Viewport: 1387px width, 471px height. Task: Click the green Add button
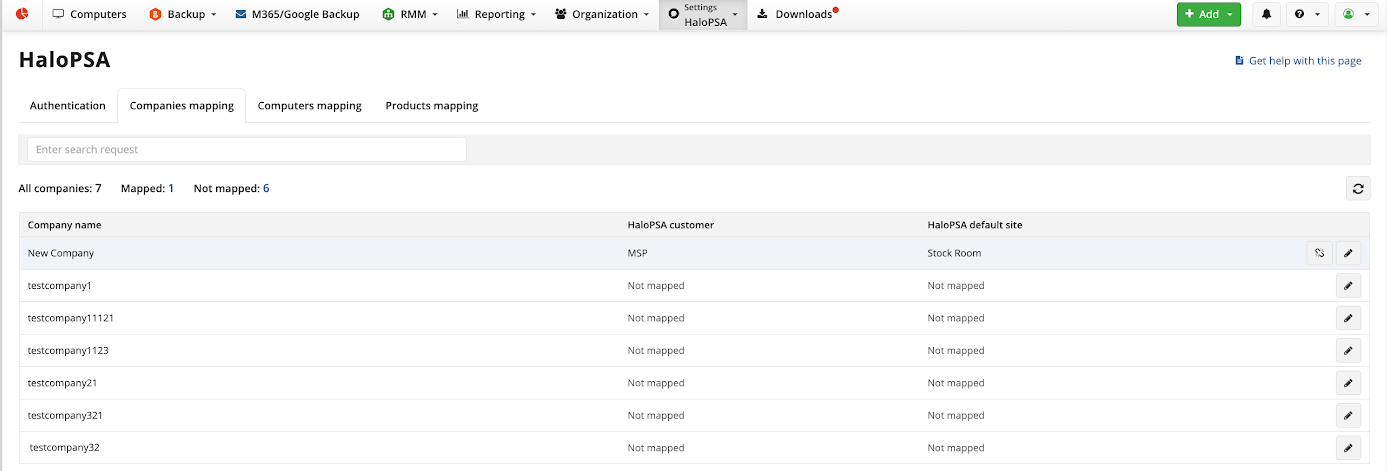tap(1208, 14)
